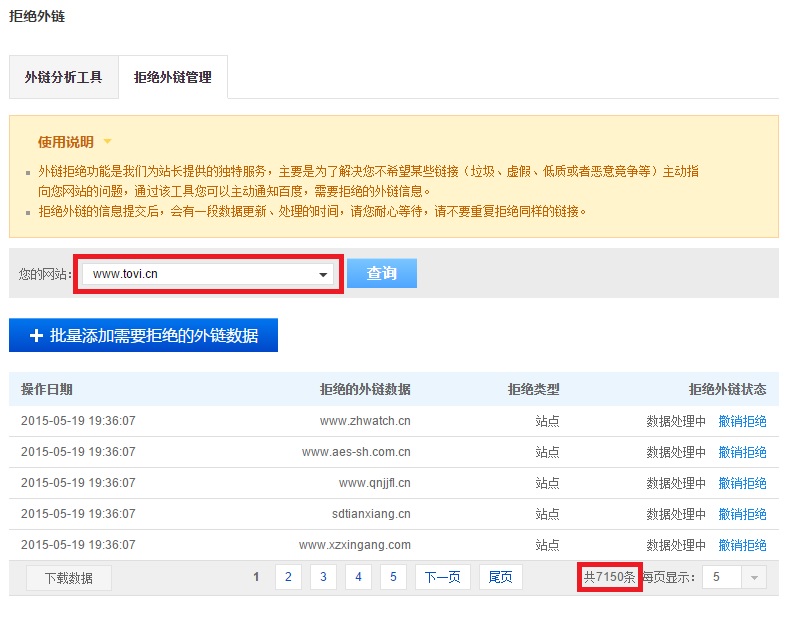Click 下一页 to go to next page

tap(442, 577)
